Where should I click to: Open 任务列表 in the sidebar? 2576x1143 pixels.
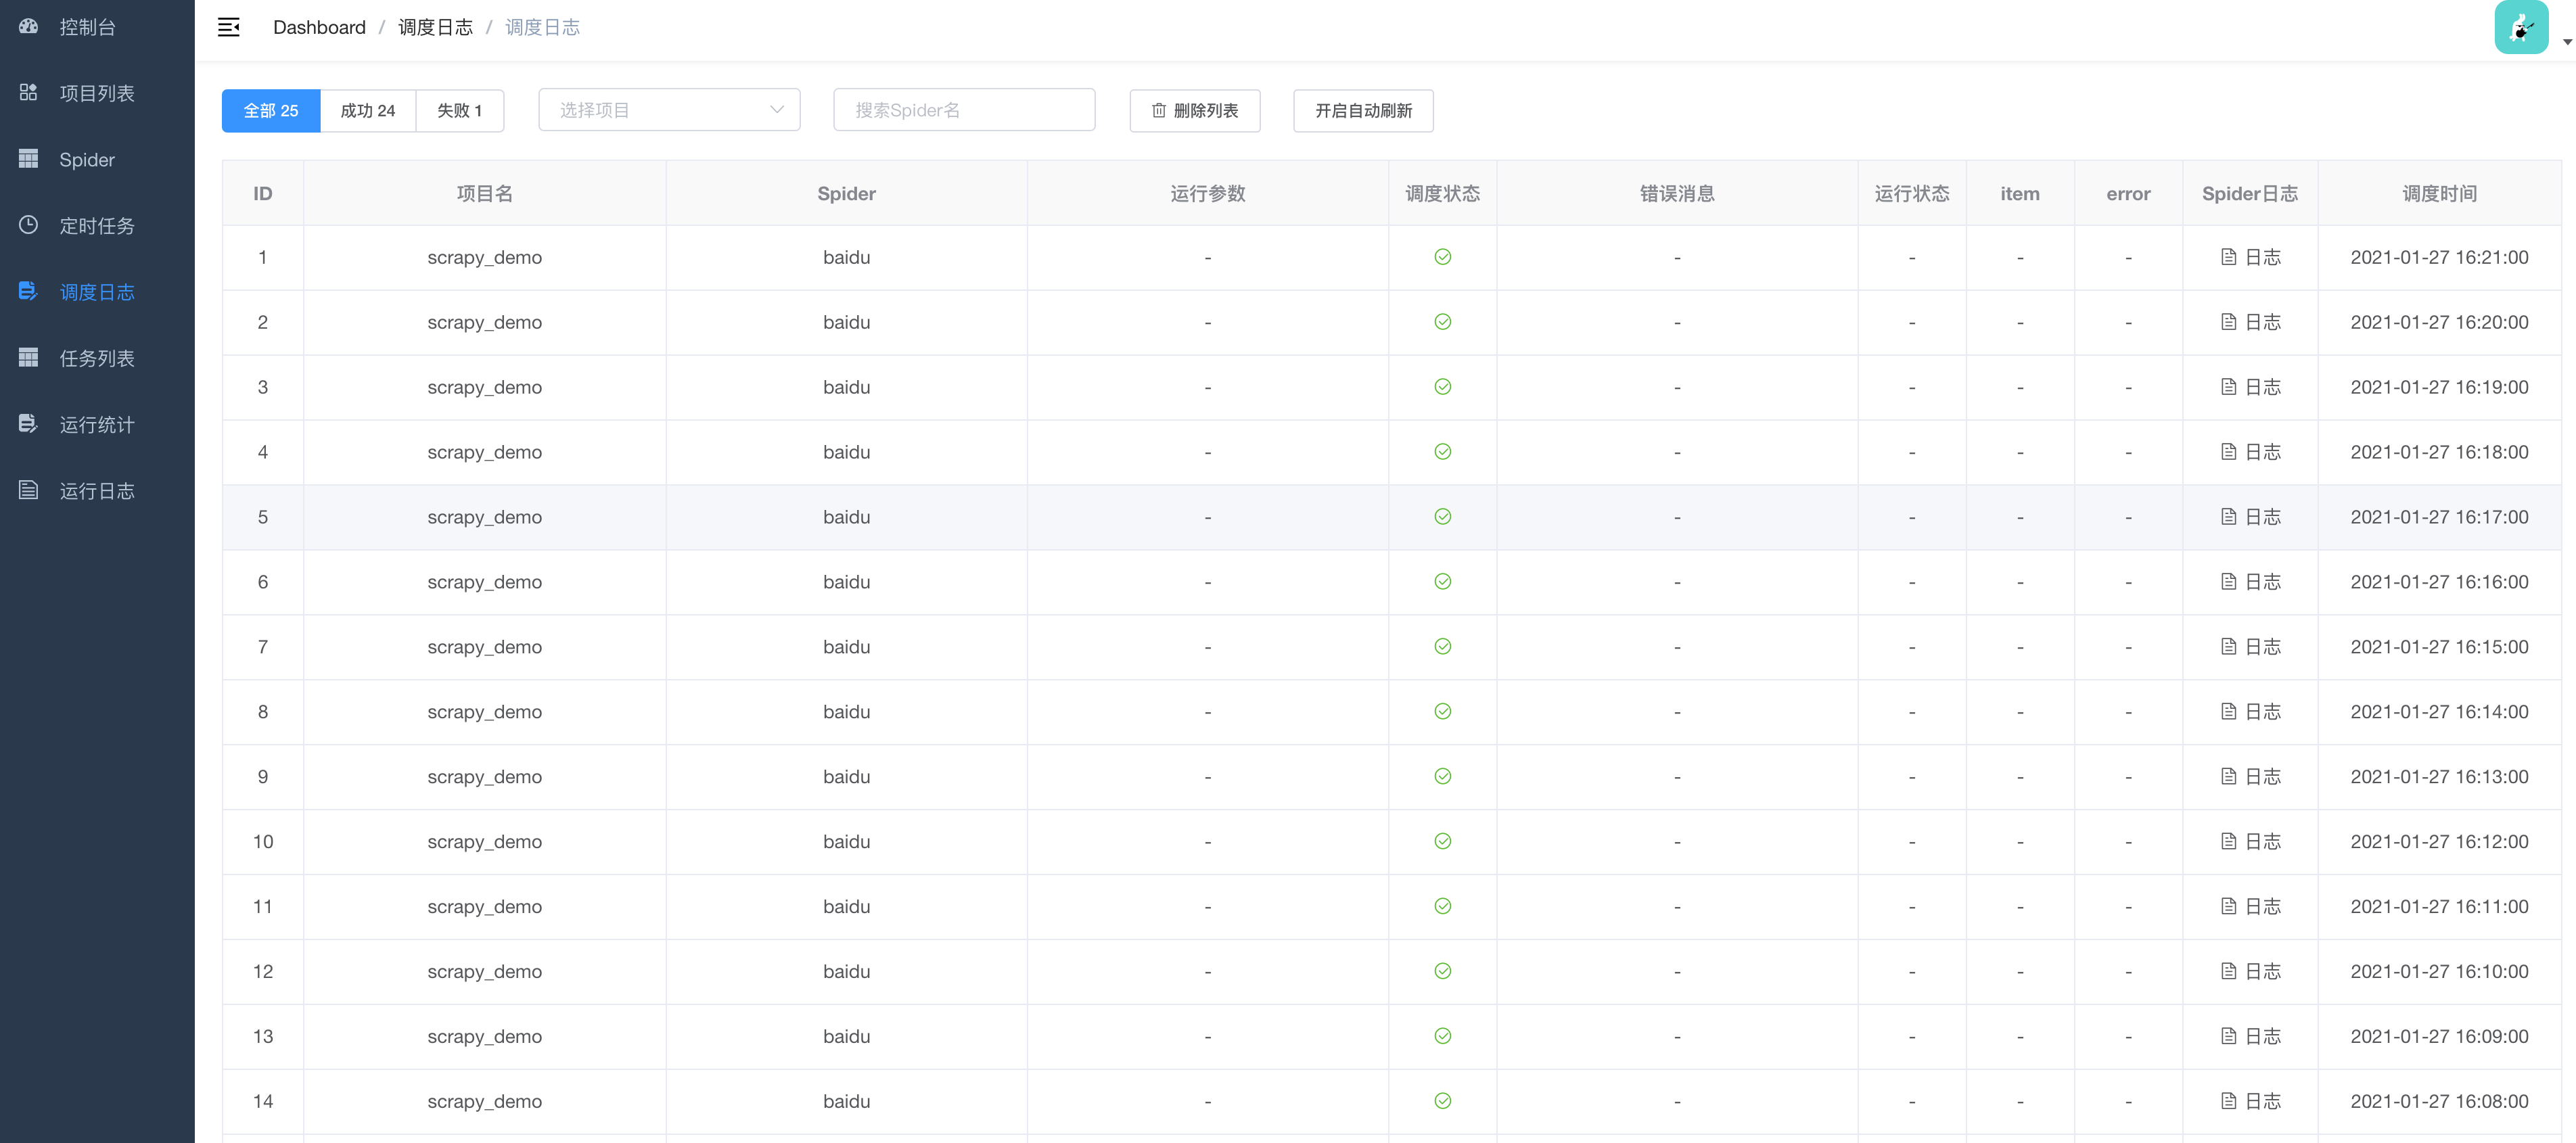pos(96,358)
